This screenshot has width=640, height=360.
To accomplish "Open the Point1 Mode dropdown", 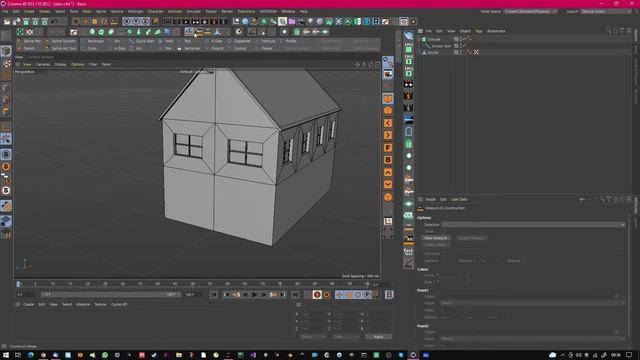I will tap(532, 303).
